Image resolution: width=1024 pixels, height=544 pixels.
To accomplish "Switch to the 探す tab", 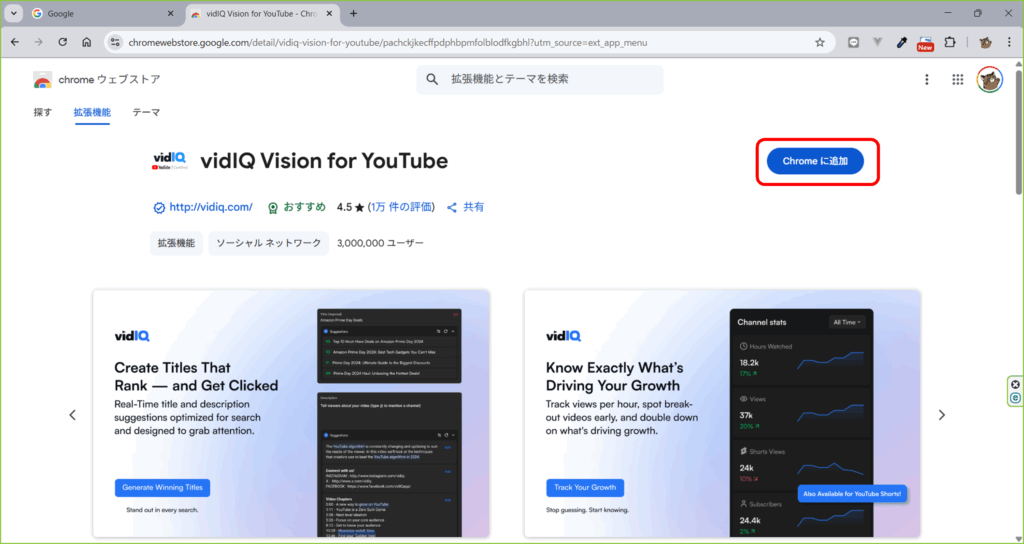I will click(x=43, y=113).
